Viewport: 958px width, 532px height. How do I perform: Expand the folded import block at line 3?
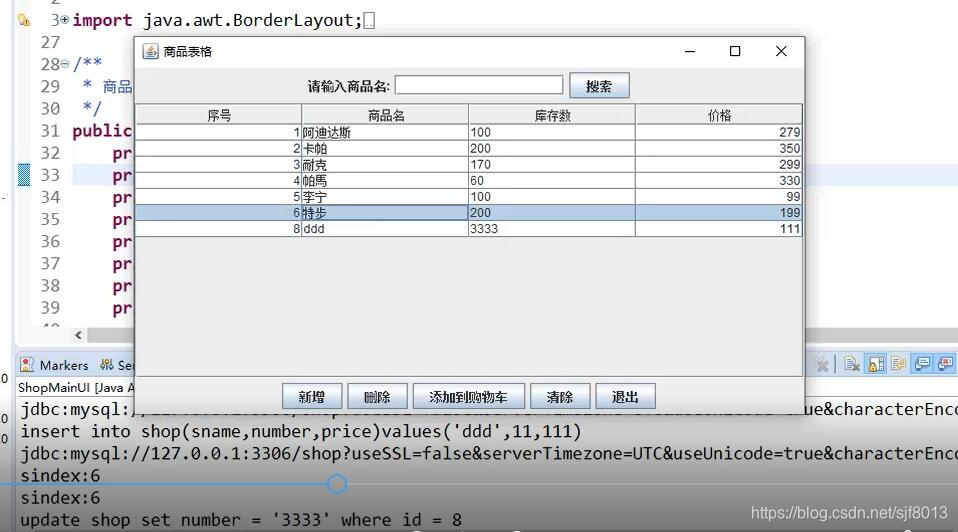click(64, 20)
